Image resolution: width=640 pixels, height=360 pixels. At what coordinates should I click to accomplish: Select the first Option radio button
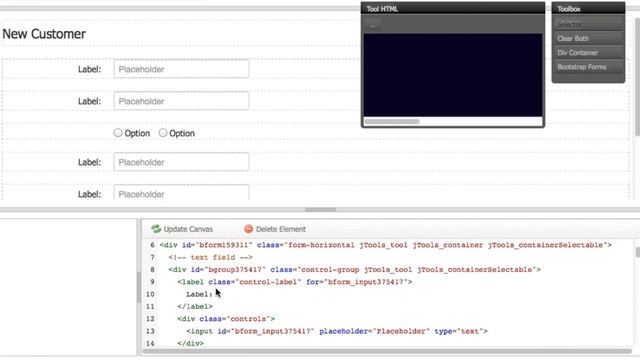click(118, 133)
